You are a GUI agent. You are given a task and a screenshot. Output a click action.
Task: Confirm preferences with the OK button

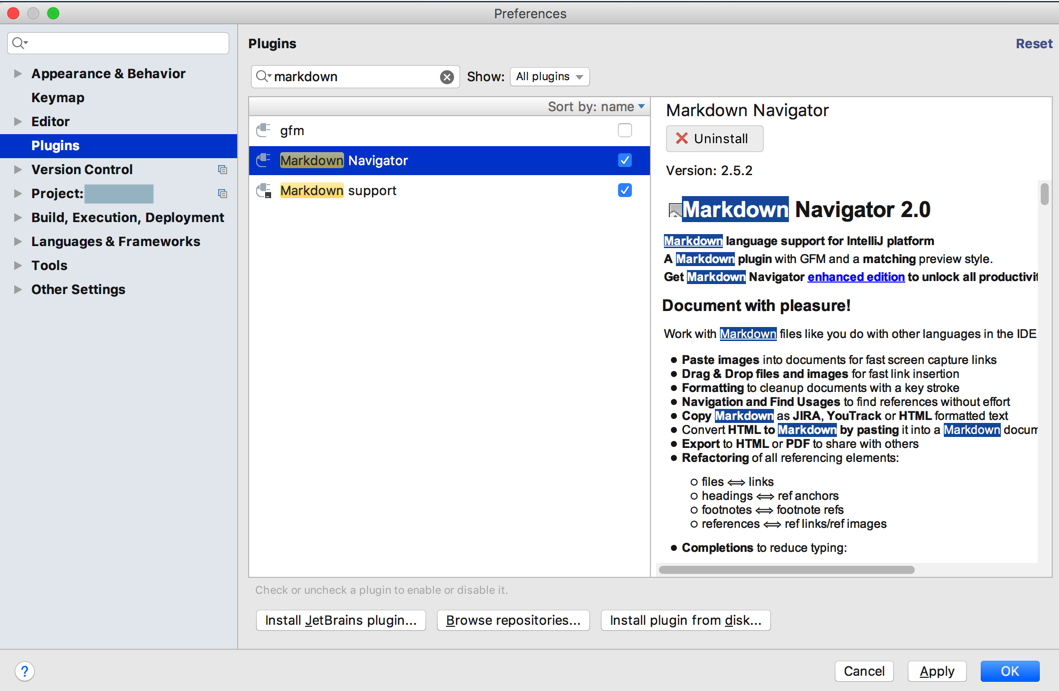point(1010,671)
